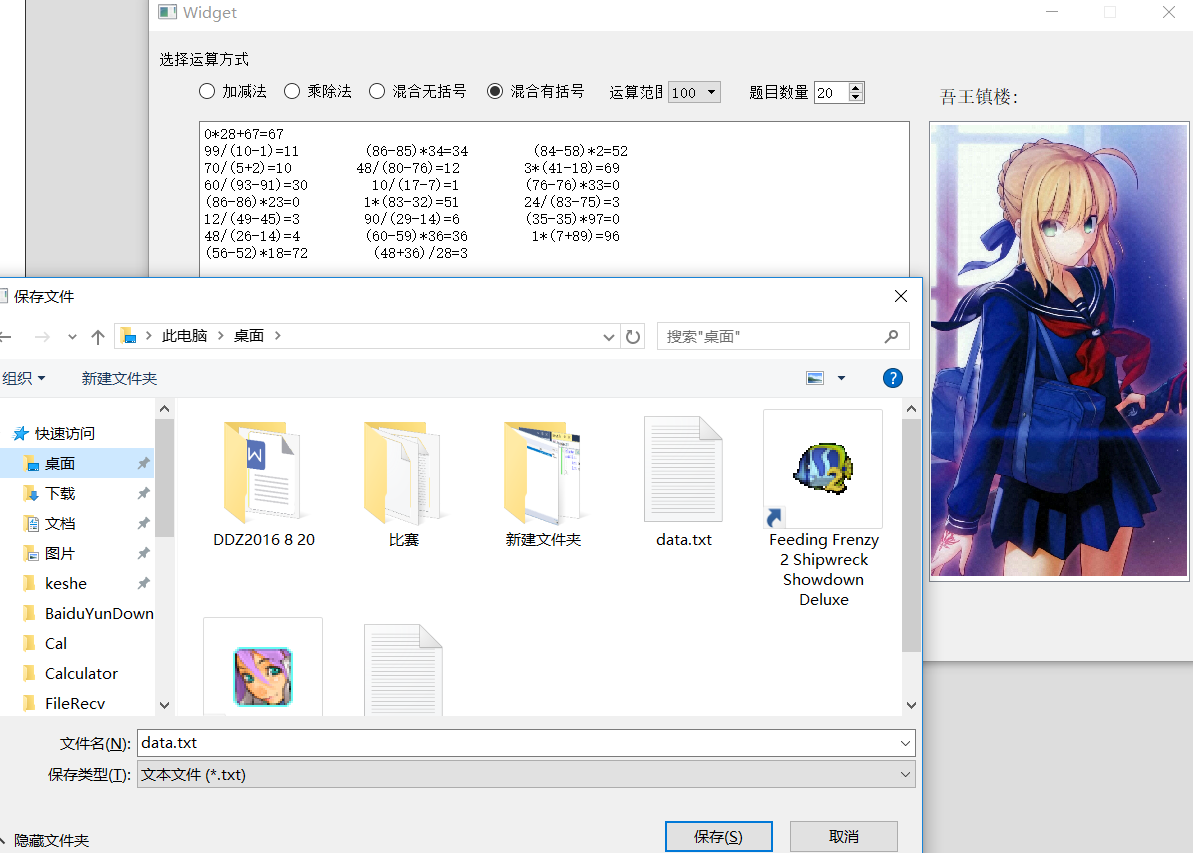The height and width of the screenshot is (853, 1193).
Task: Click the 题目数量 value field
Action: tap(832, 92)
